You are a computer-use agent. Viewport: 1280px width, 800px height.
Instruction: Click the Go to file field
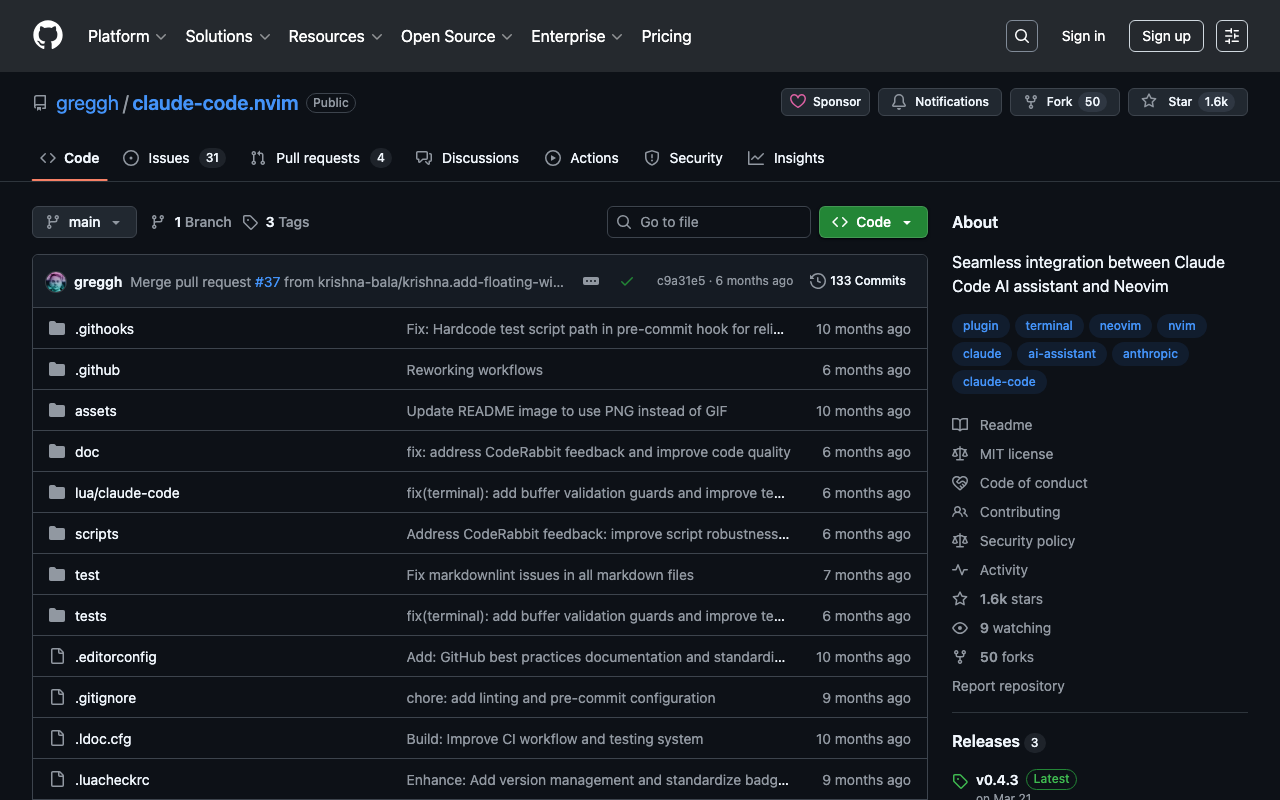[x=709, y=222]
